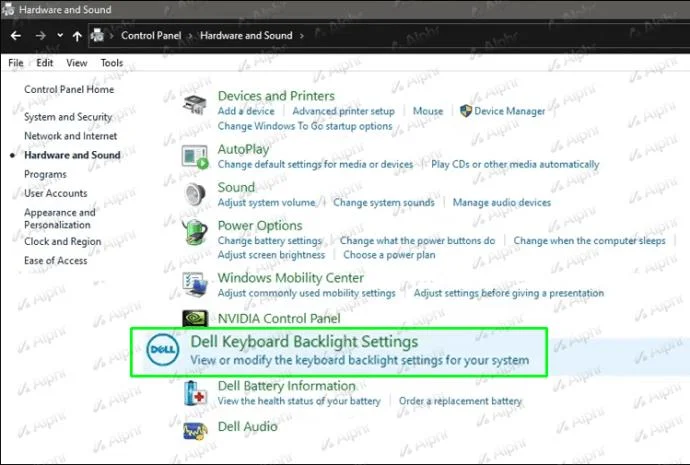Open Clock and Region category
Image resolution: width=690 pixels, height=465 pixels.
click(x=62, y=242)
